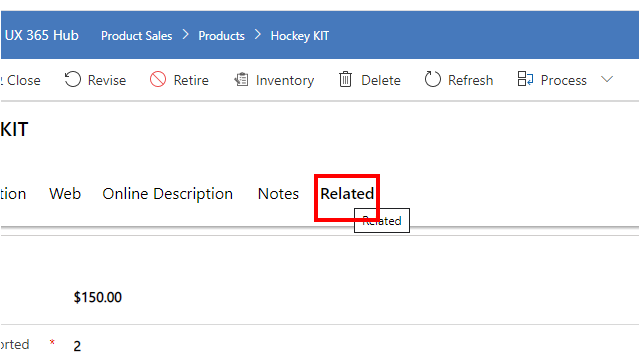Open the UX 365 Hub app title
Image resolution: width=640 pixels, height=360 pixels.
pos(42,36)
